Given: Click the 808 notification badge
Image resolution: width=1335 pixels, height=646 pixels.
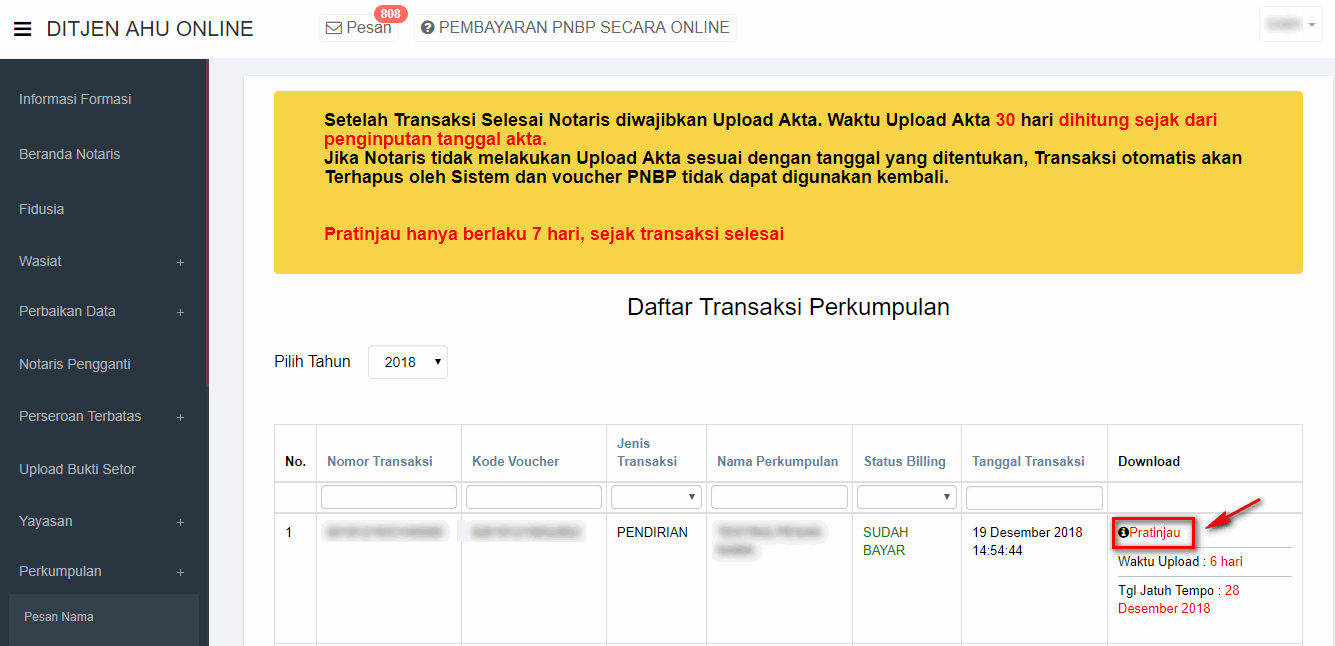Looking at the screenshot, I should (389, 14).
